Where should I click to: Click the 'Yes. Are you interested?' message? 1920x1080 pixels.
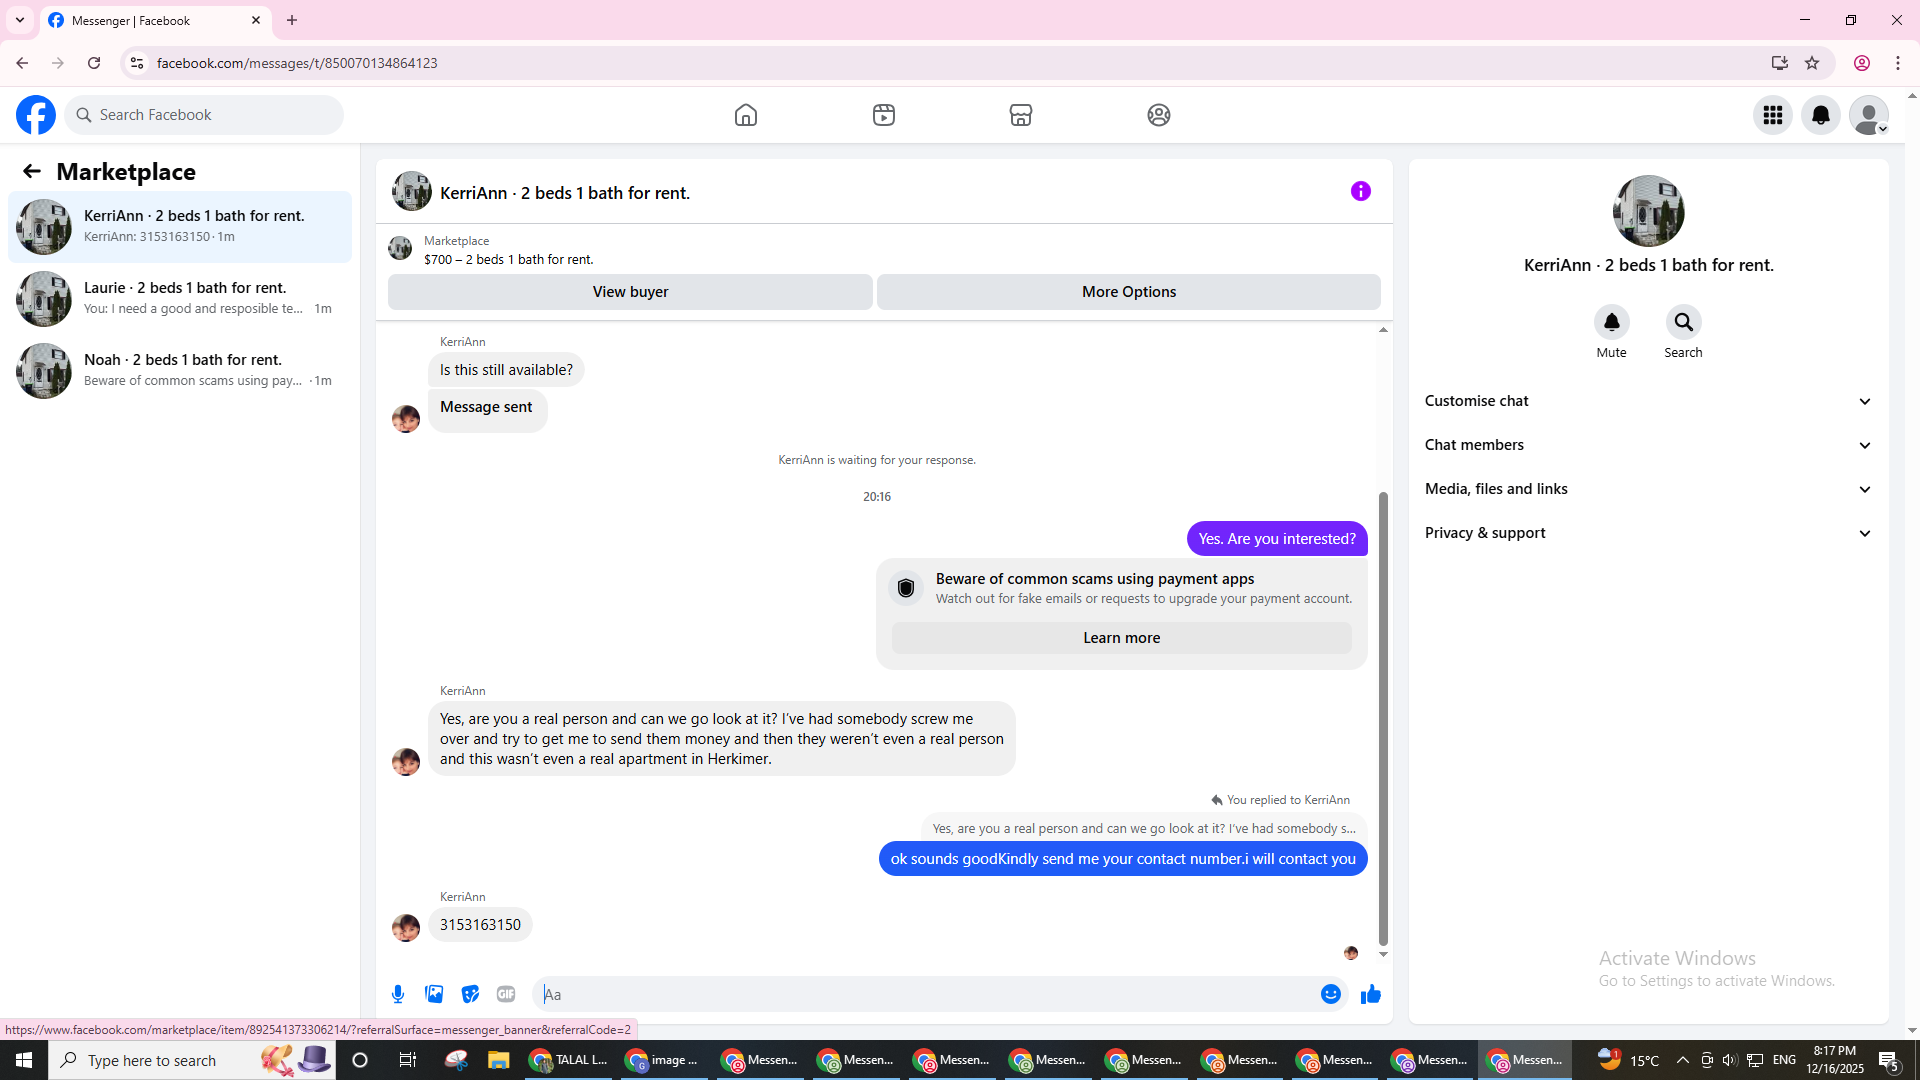pyautogui.click(x=1277, y=539)
